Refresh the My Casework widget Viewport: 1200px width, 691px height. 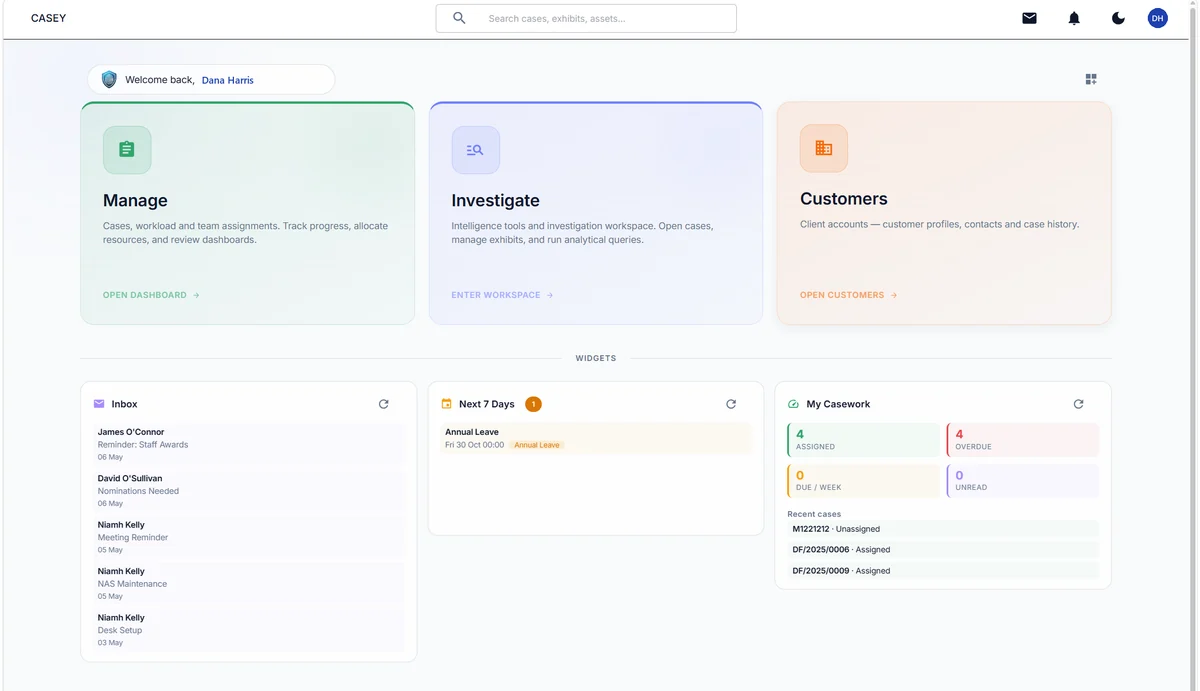[1078, 404]
